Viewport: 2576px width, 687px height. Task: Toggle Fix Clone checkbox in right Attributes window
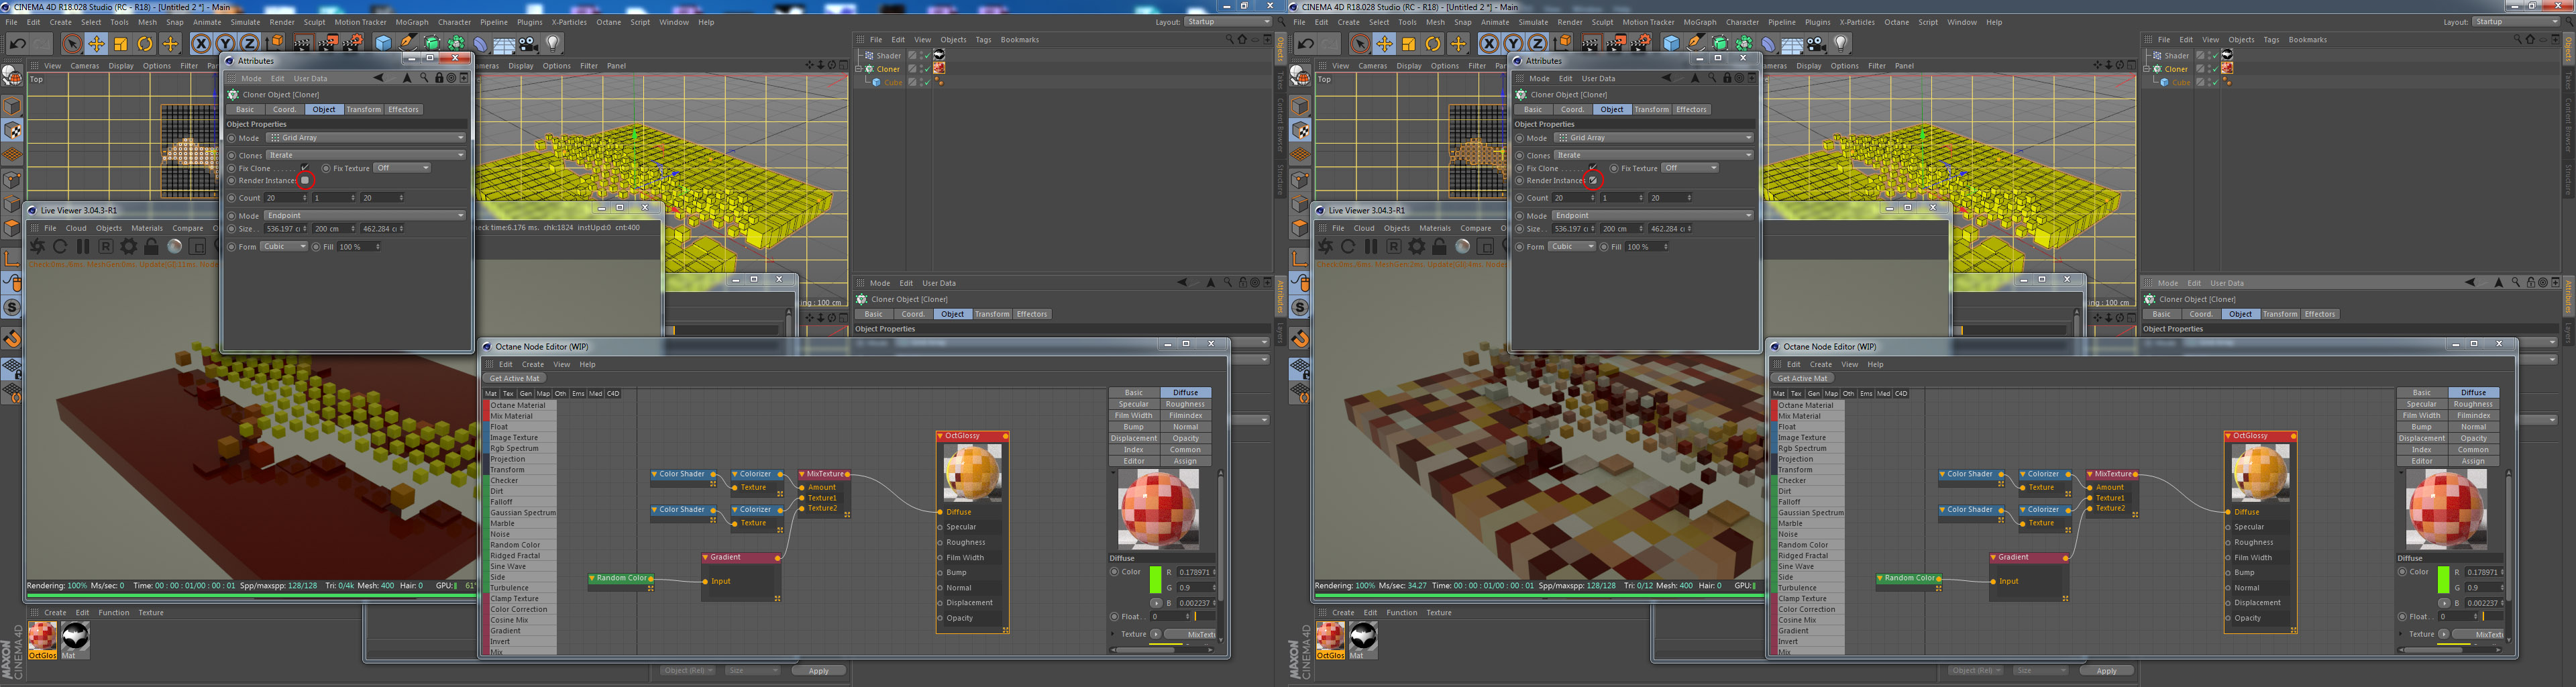1593,168
